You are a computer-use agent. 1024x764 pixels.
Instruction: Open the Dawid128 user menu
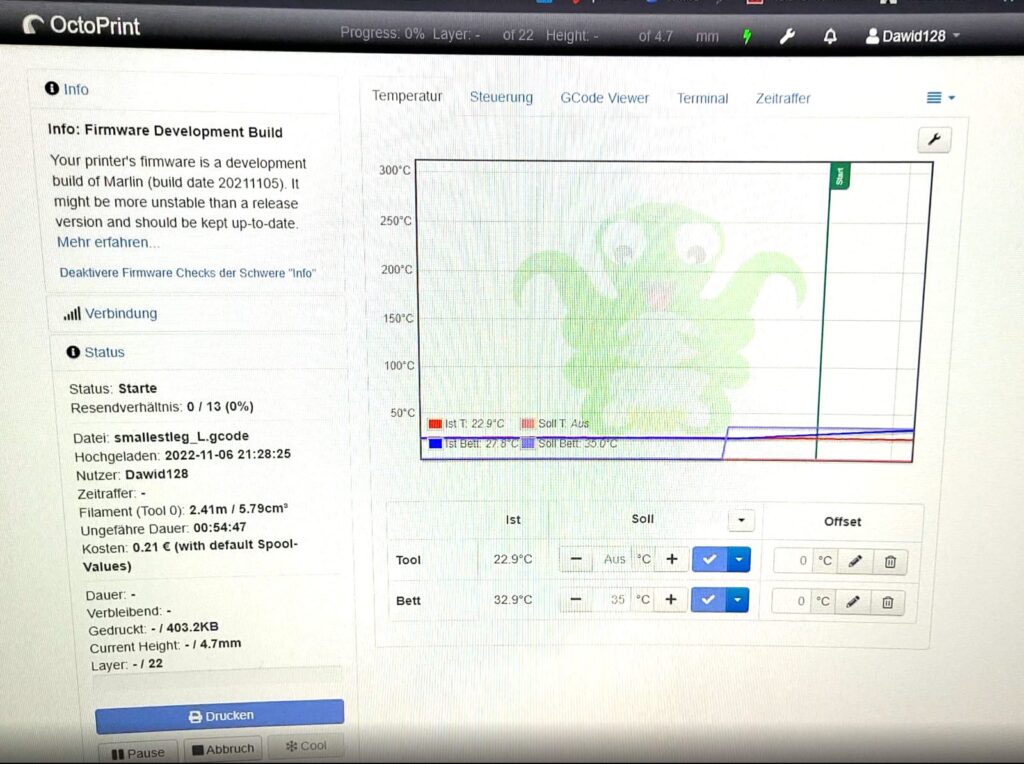912,36
